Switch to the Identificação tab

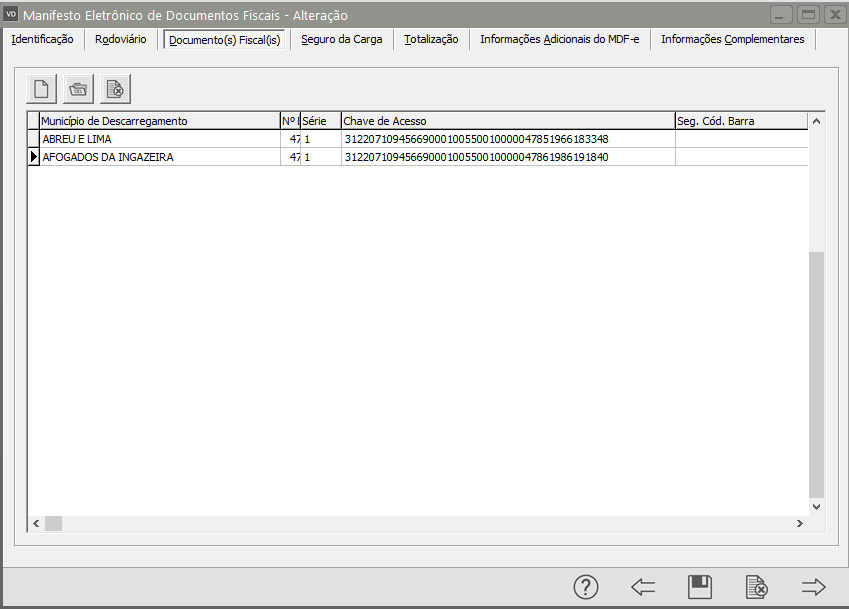coord(42,39)
